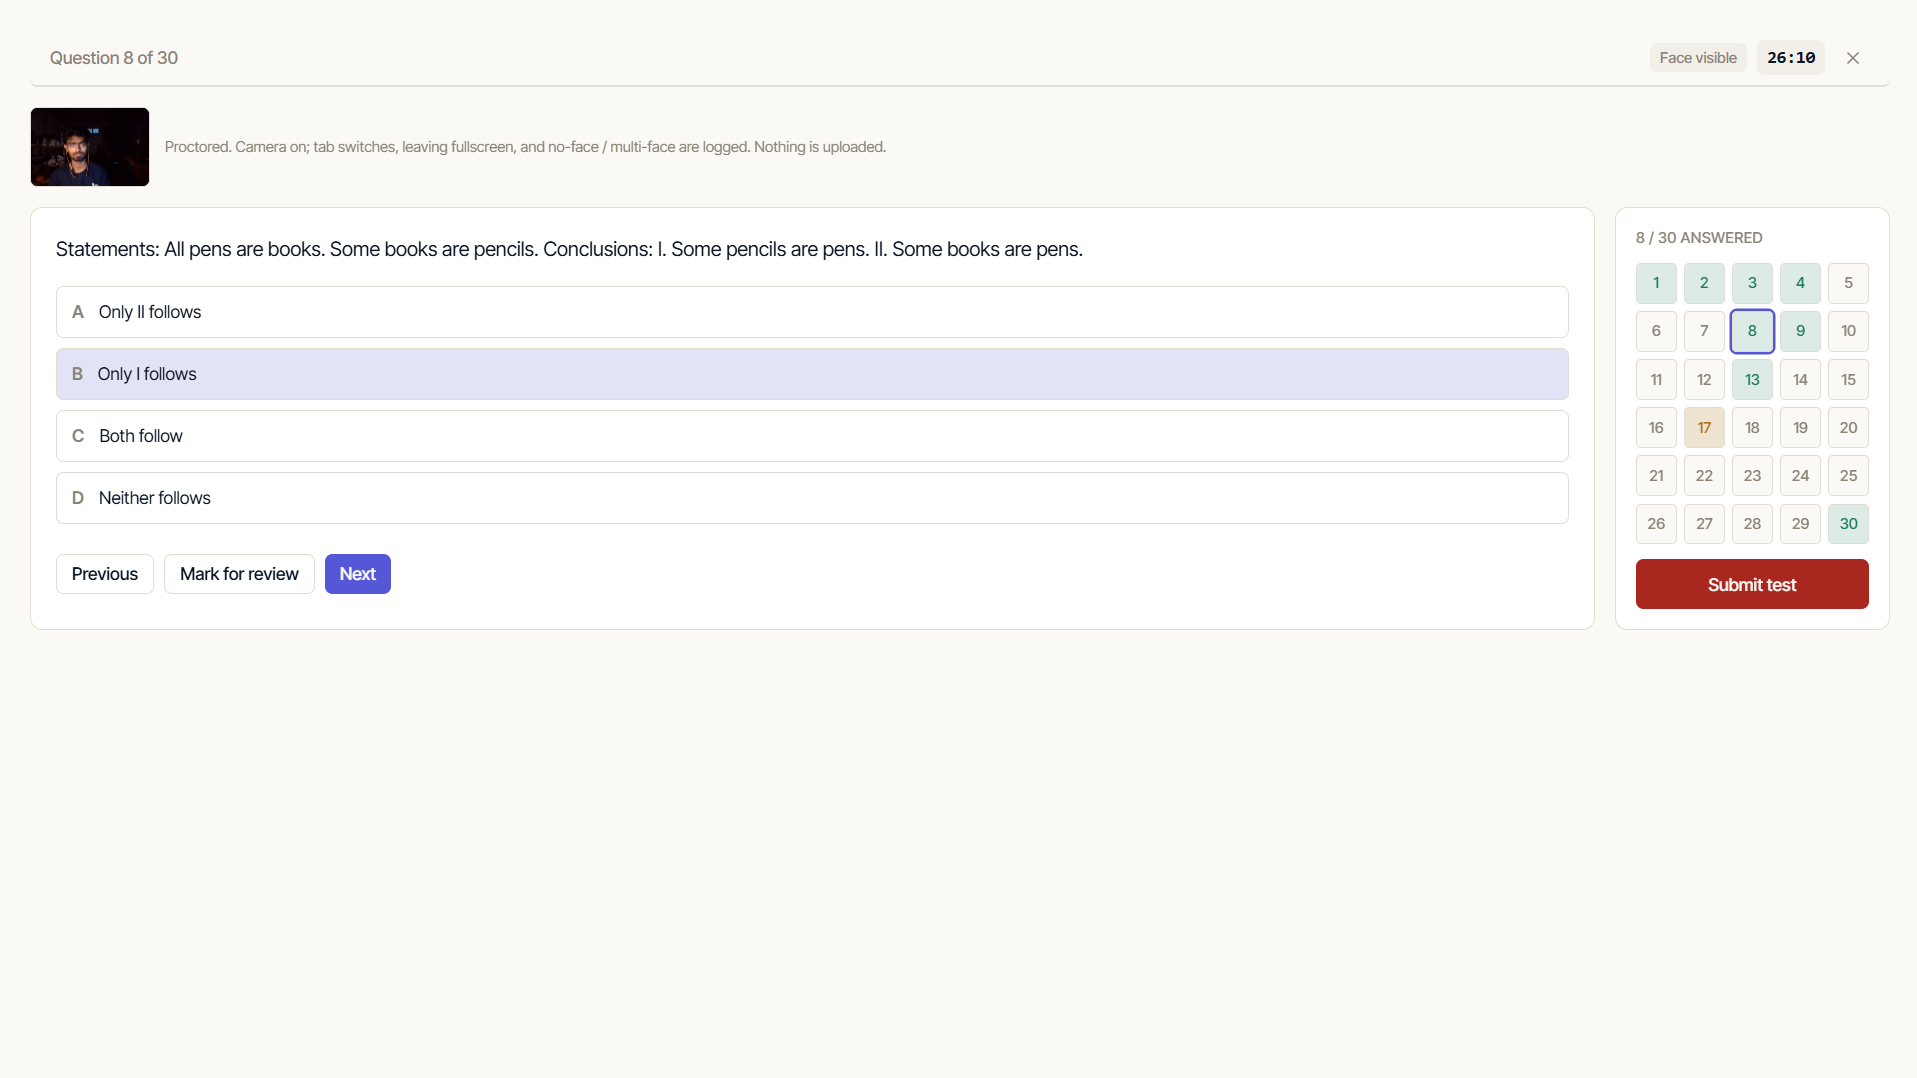Screen dimensions: 1917x1078
Task: Open question 10 in navigator
Action: tap(1848, 331)
